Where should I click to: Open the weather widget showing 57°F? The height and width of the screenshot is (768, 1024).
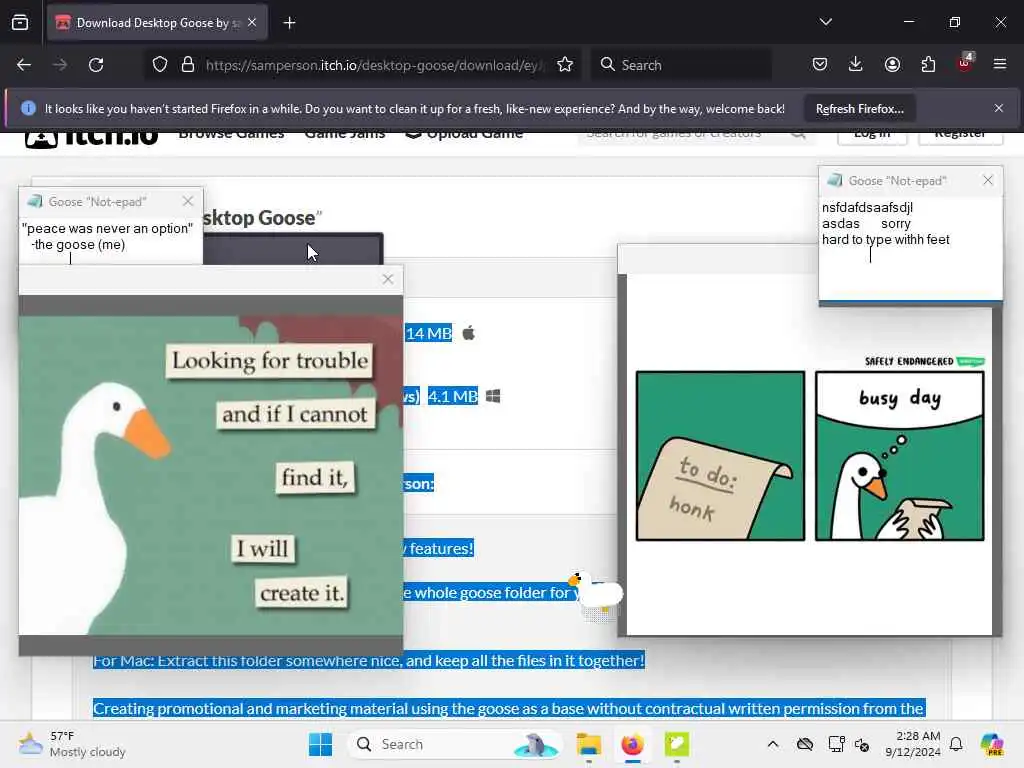[72, 744]
